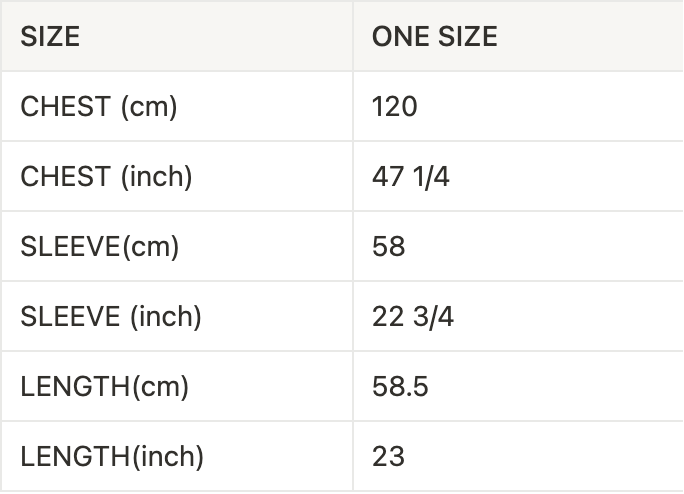Select the SLEEVE(cm) row label
Screen dimensions: 684x494
[x=99, y=247]
